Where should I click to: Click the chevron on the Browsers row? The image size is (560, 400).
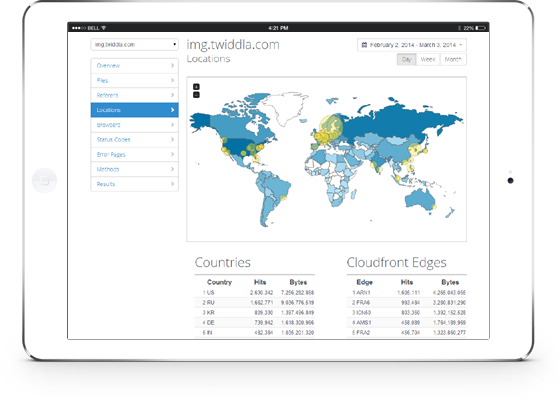pyautogui.click(x=172, y=125)
